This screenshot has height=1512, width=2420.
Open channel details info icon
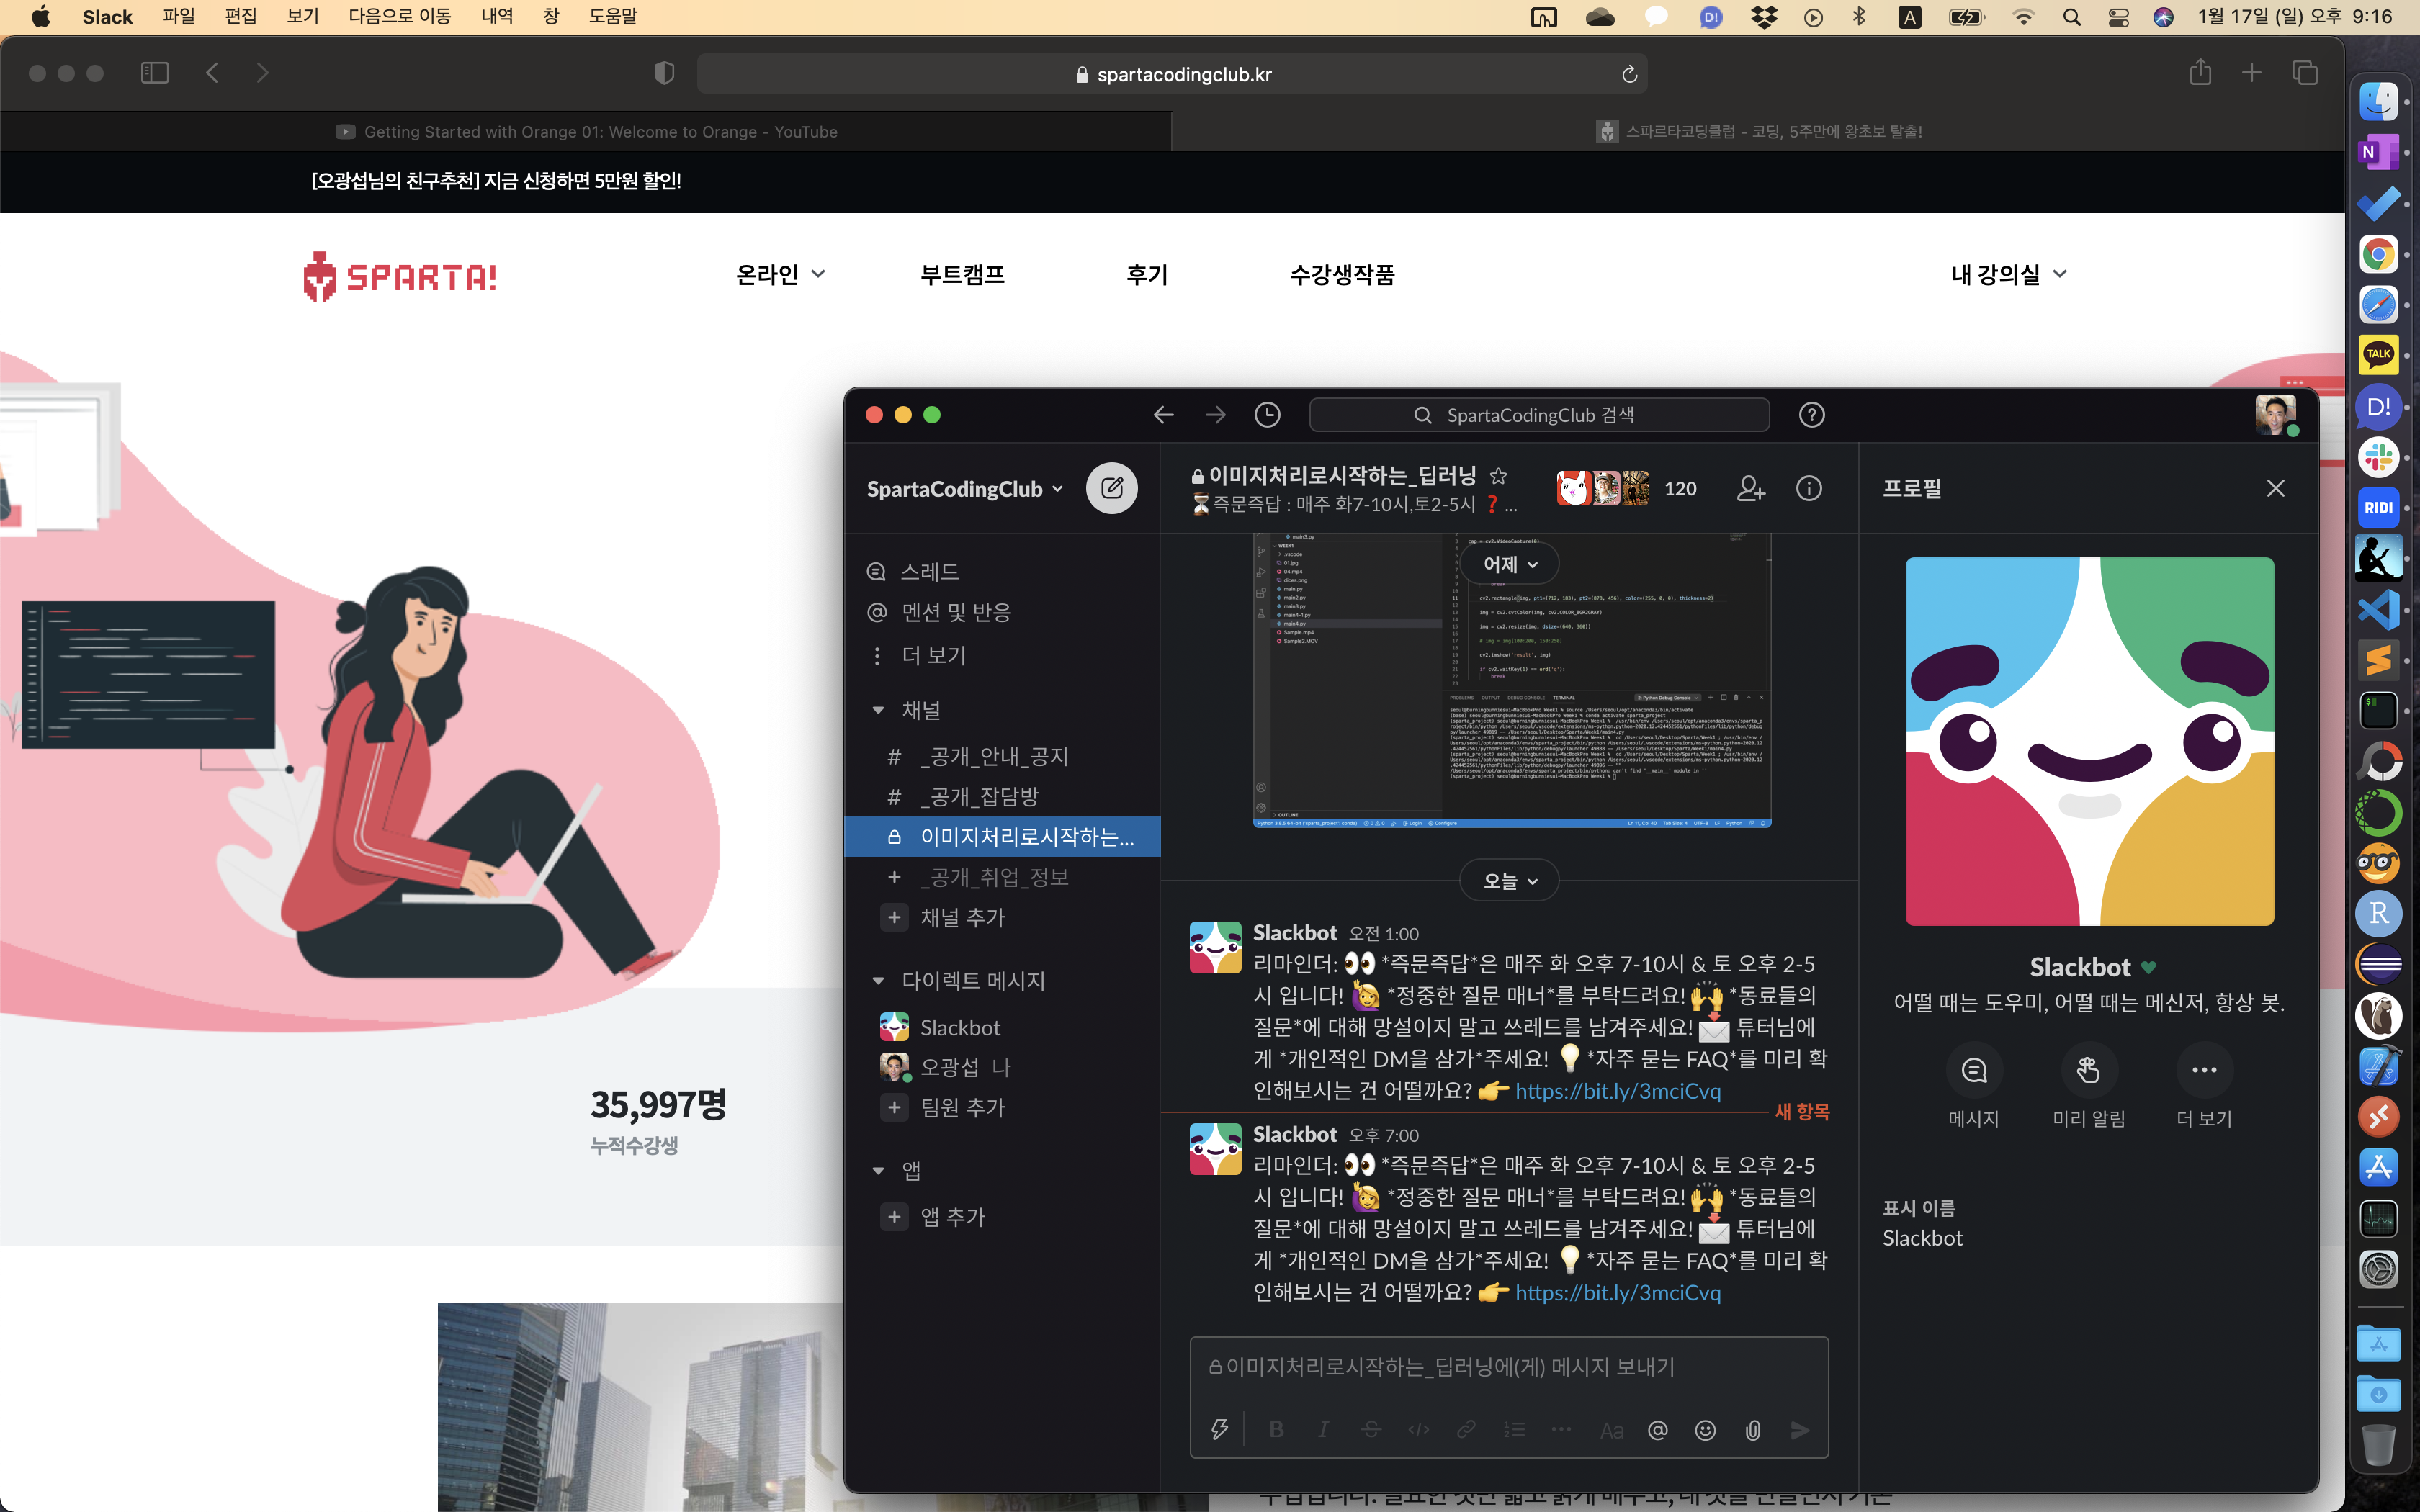[1808, 488]
